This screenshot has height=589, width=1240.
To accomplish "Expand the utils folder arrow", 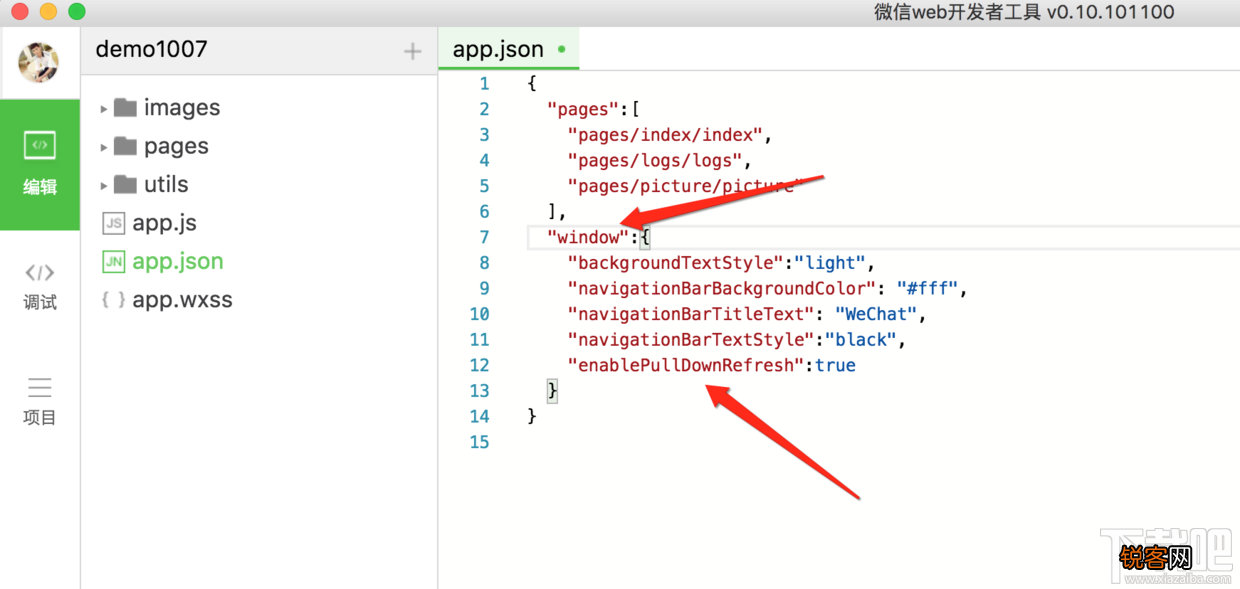I will click(104, 185).
